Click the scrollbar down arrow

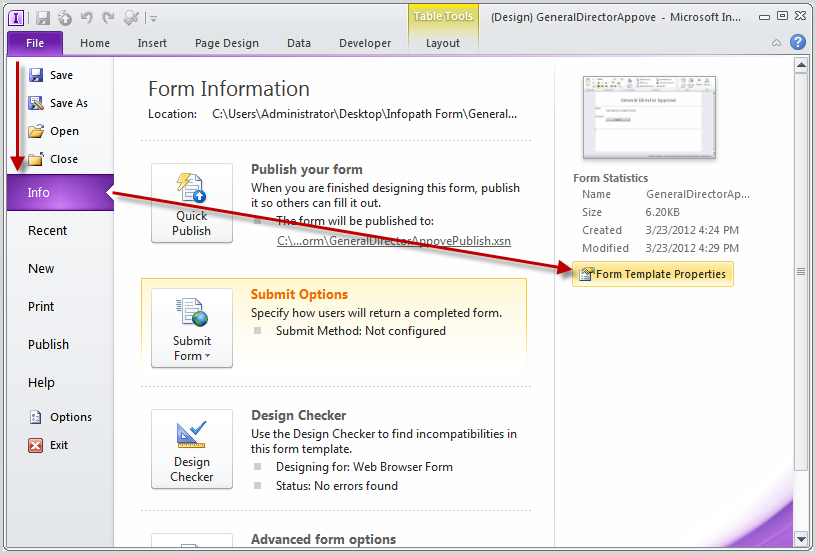(x=800, y=539)
